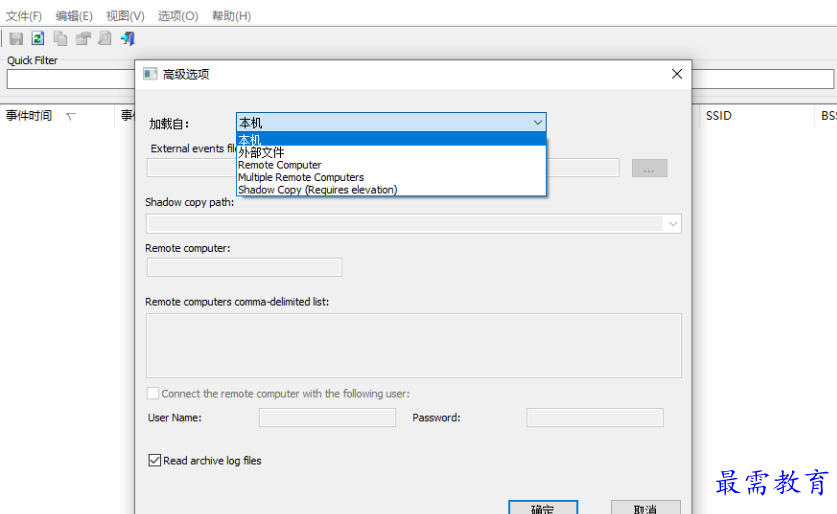Viewport: 837px width, 514px height.
Task: Click the green Refresh toolbar icon
Action: (x=38, y=38)
